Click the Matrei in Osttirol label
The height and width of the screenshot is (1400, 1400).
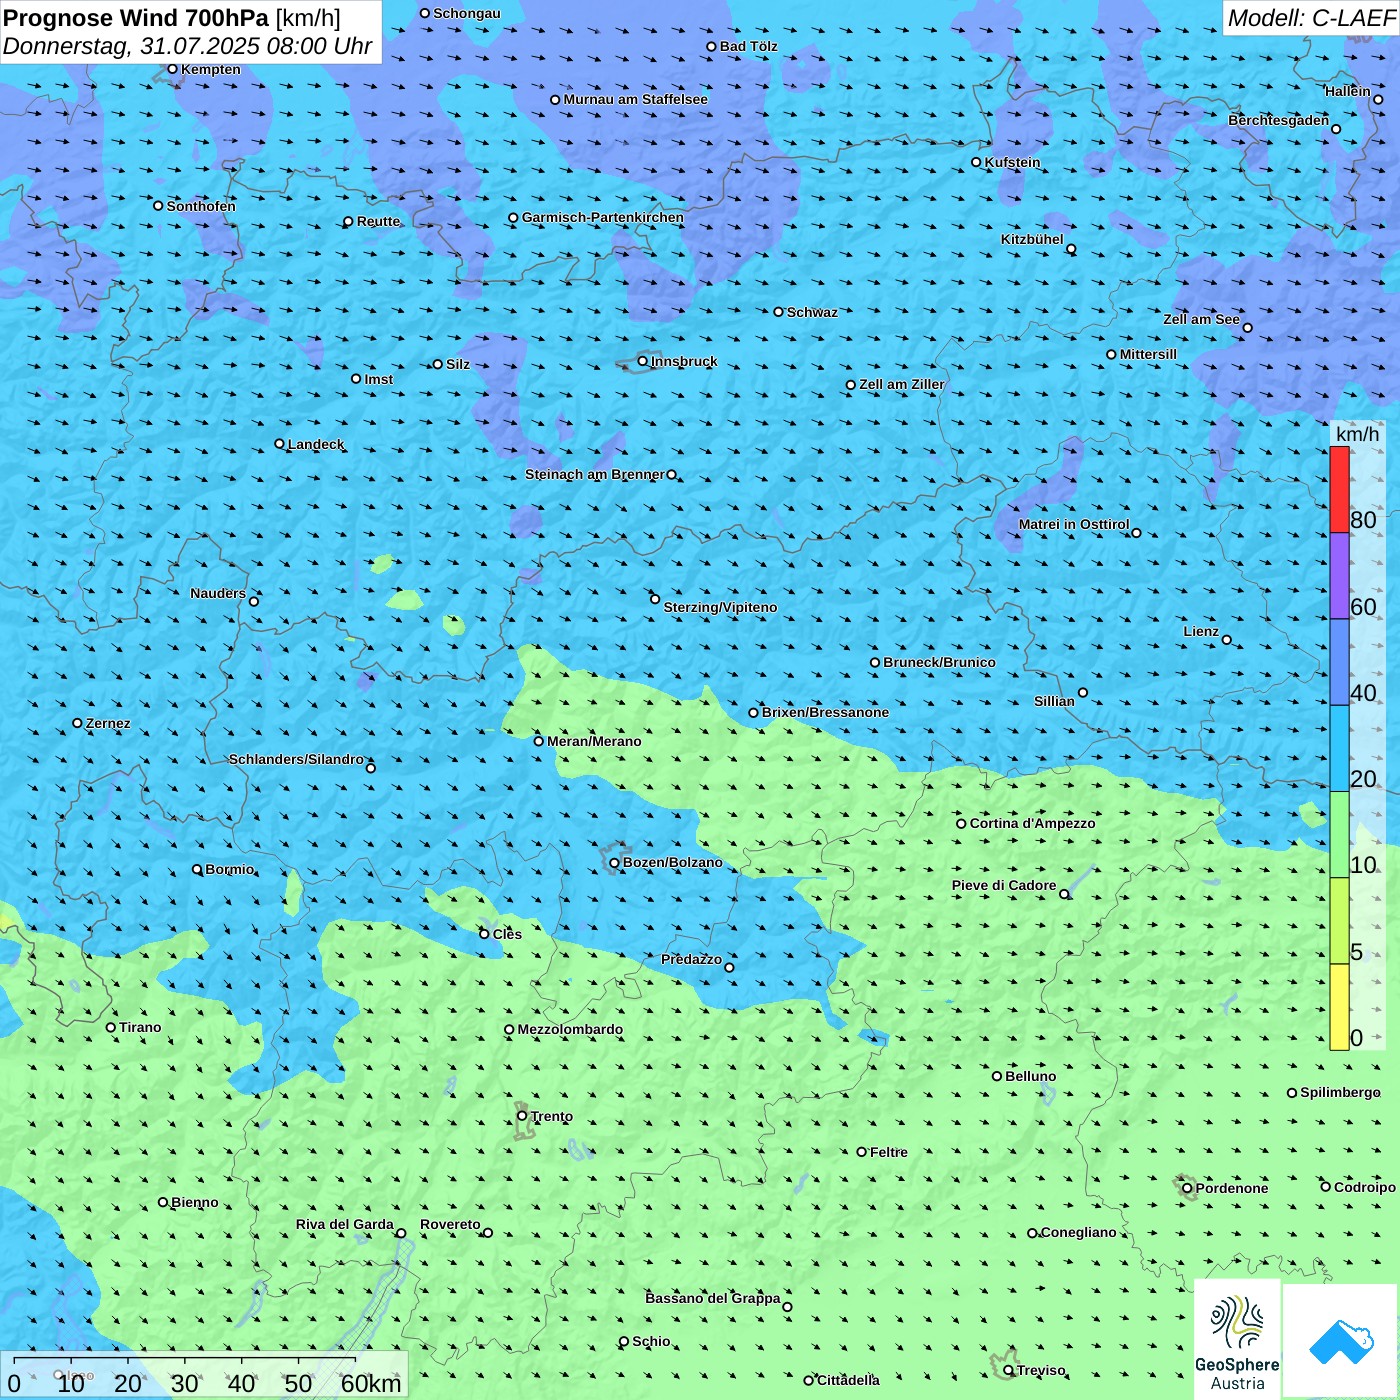[1074, 524]
